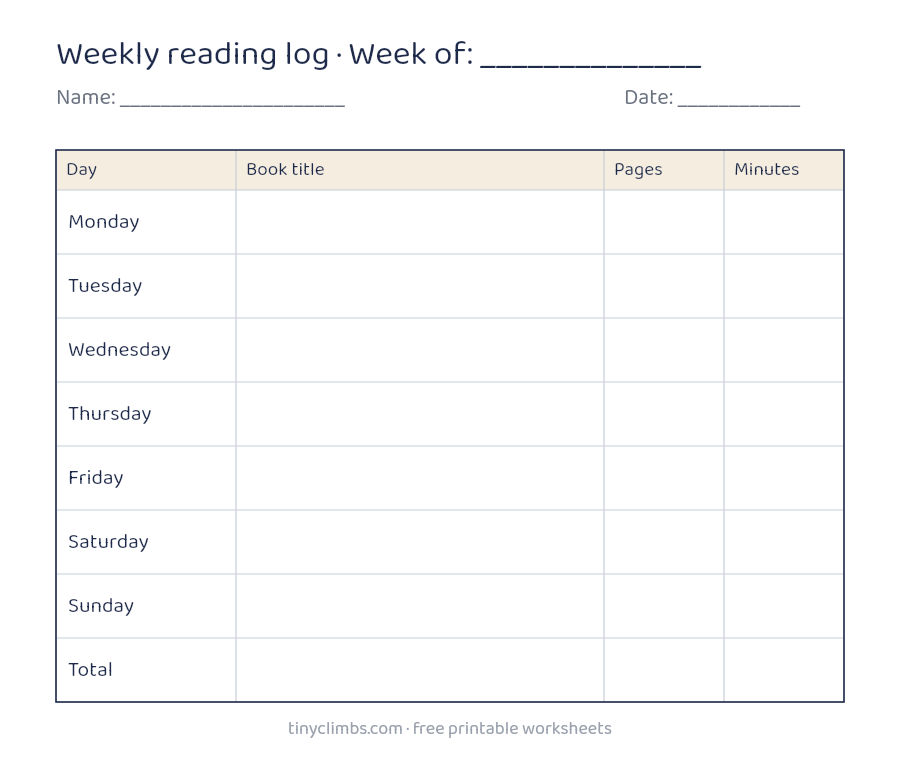Select the Wednesday row label
The width and height of the screenshot is (900, 758).
(x=119, y=350)
